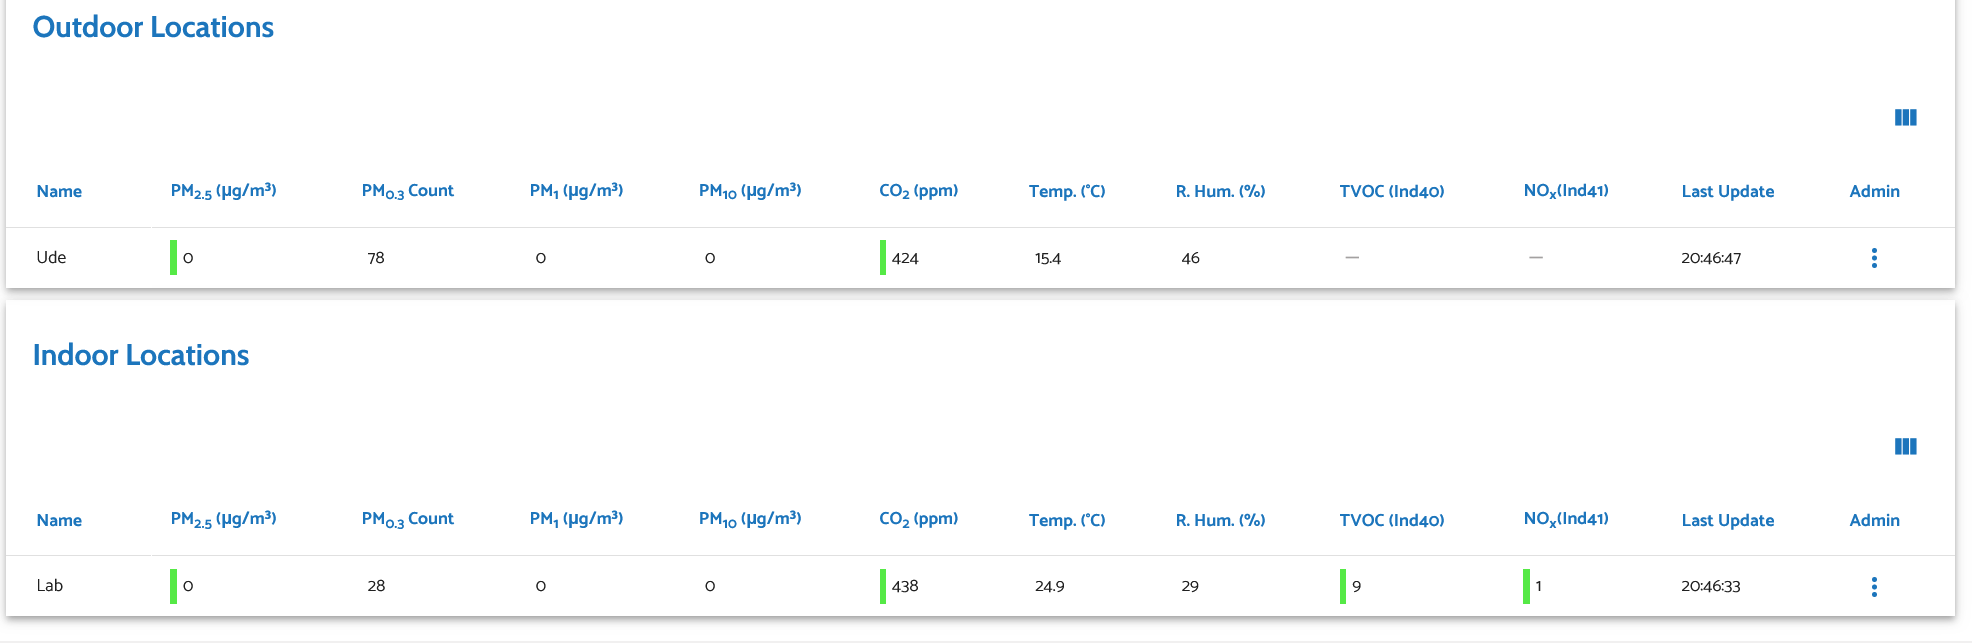Sort indoor table by Temp. (°C) header

pos(1066,520)
